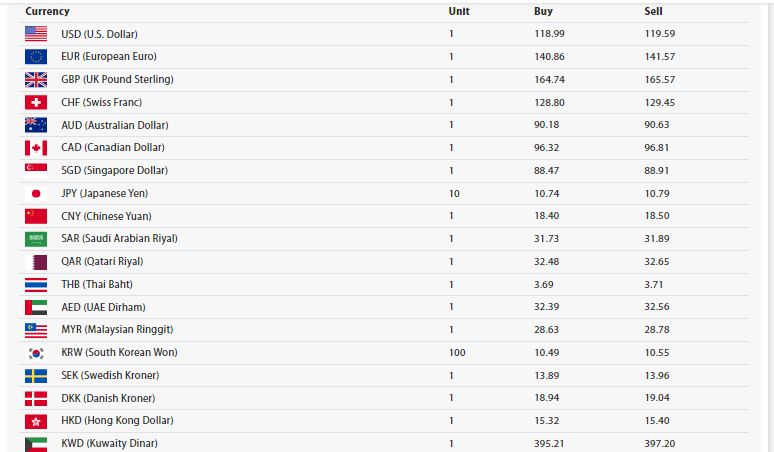Click the Buy column header

[x=543, y=11]
